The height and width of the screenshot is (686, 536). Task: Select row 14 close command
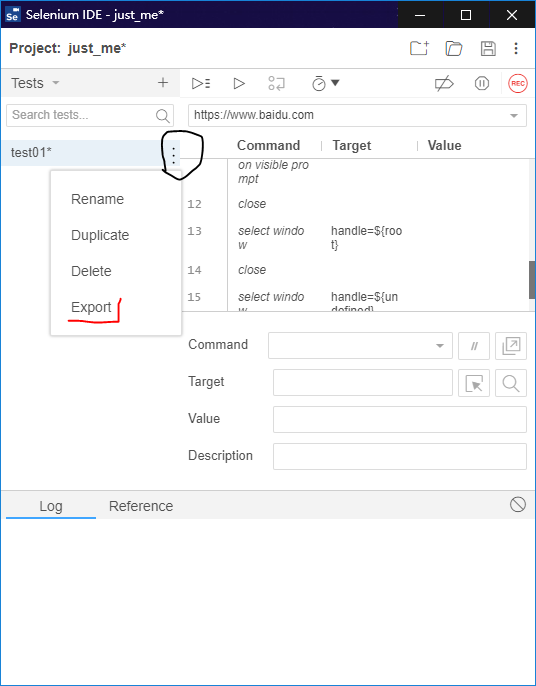pyautogui.click(x=357, y=270)
